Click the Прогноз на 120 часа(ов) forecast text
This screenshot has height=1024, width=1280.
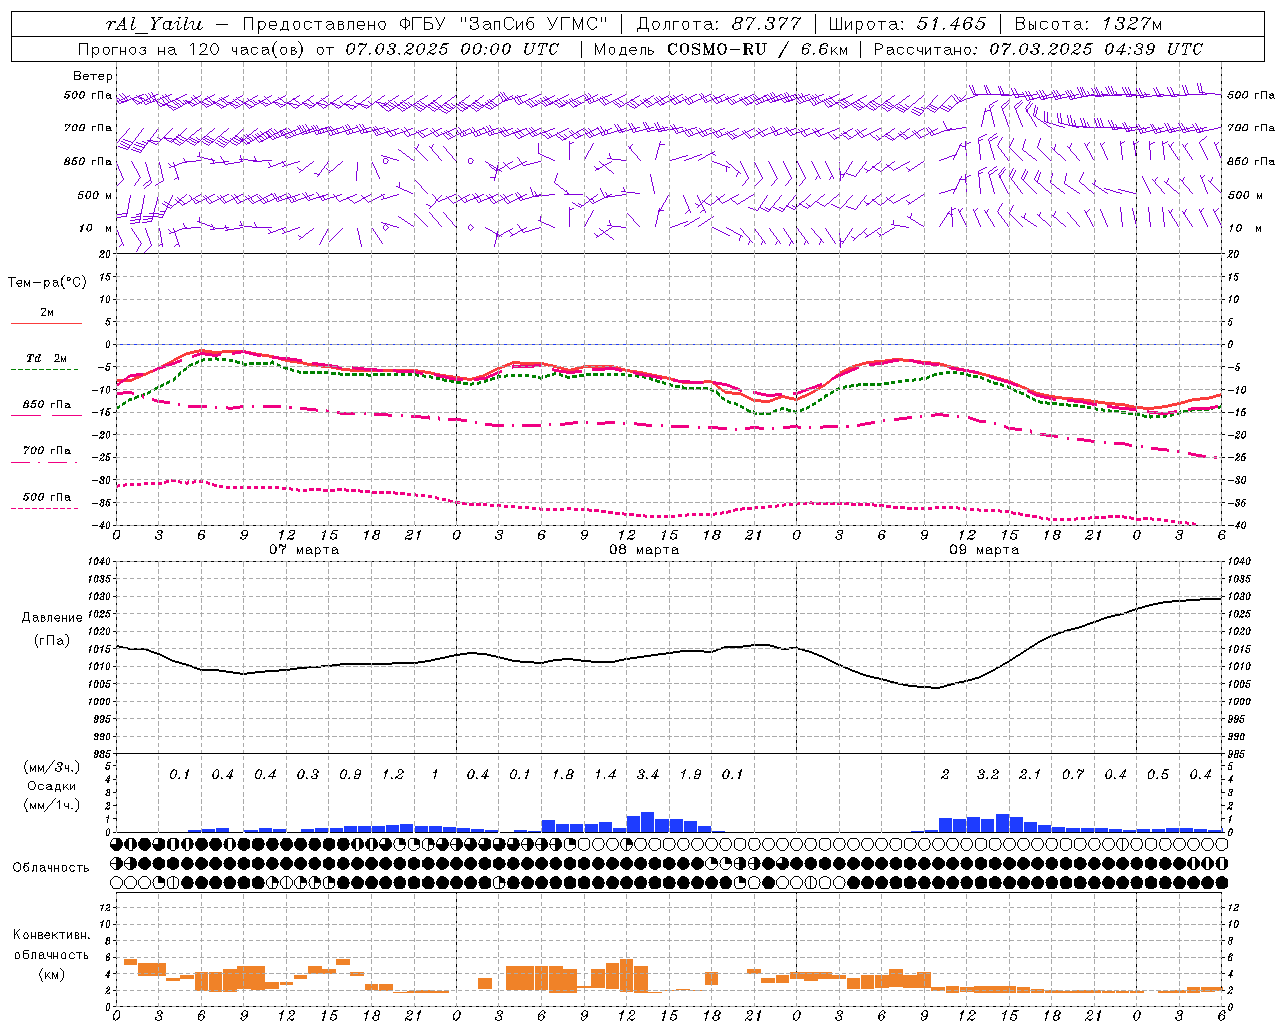pyautogui.click(x=192, y=49)
